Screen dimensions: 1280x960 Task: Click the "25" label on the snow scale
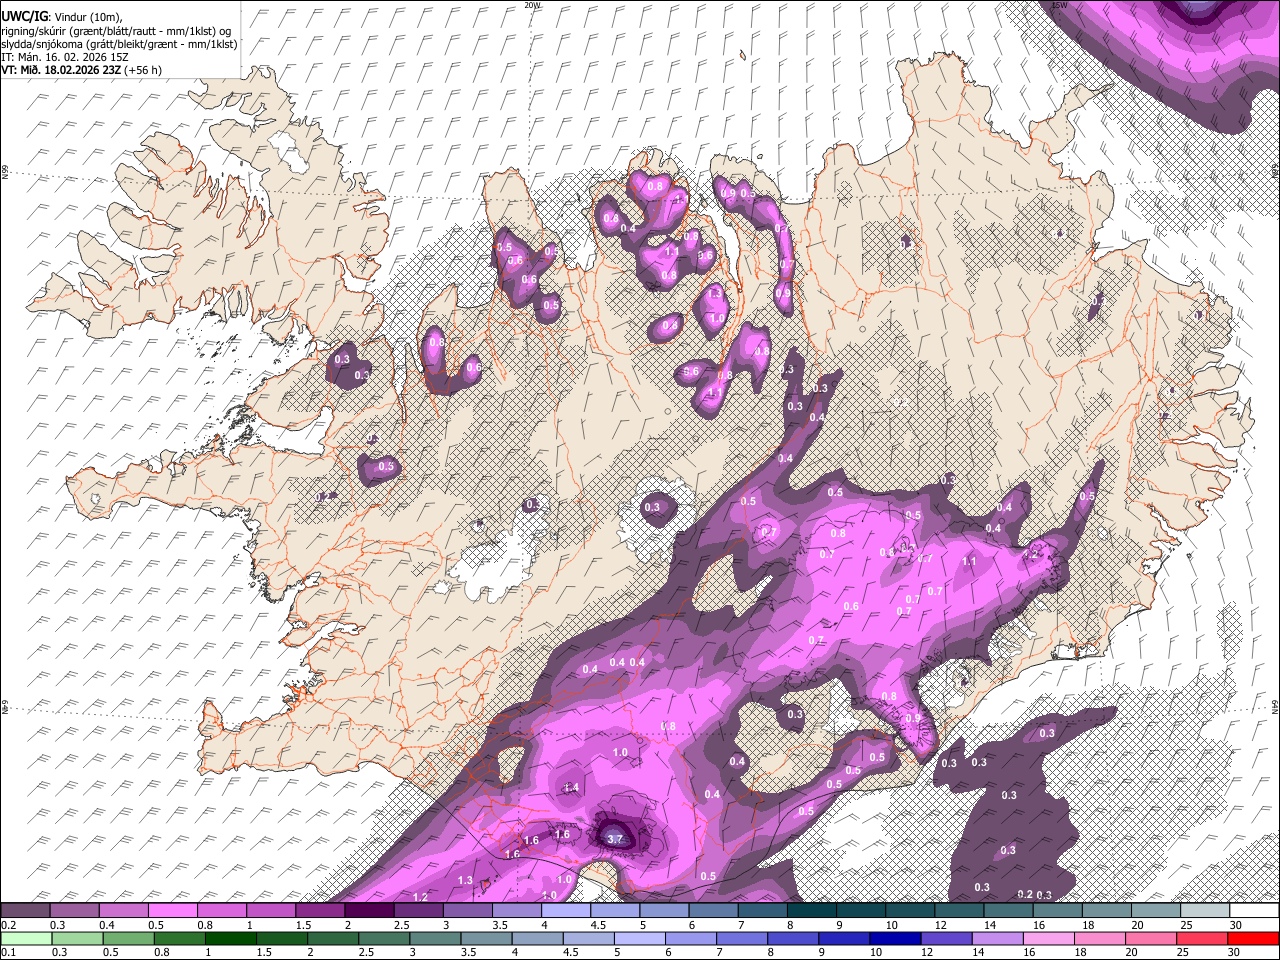click(x=1188, y=925)
